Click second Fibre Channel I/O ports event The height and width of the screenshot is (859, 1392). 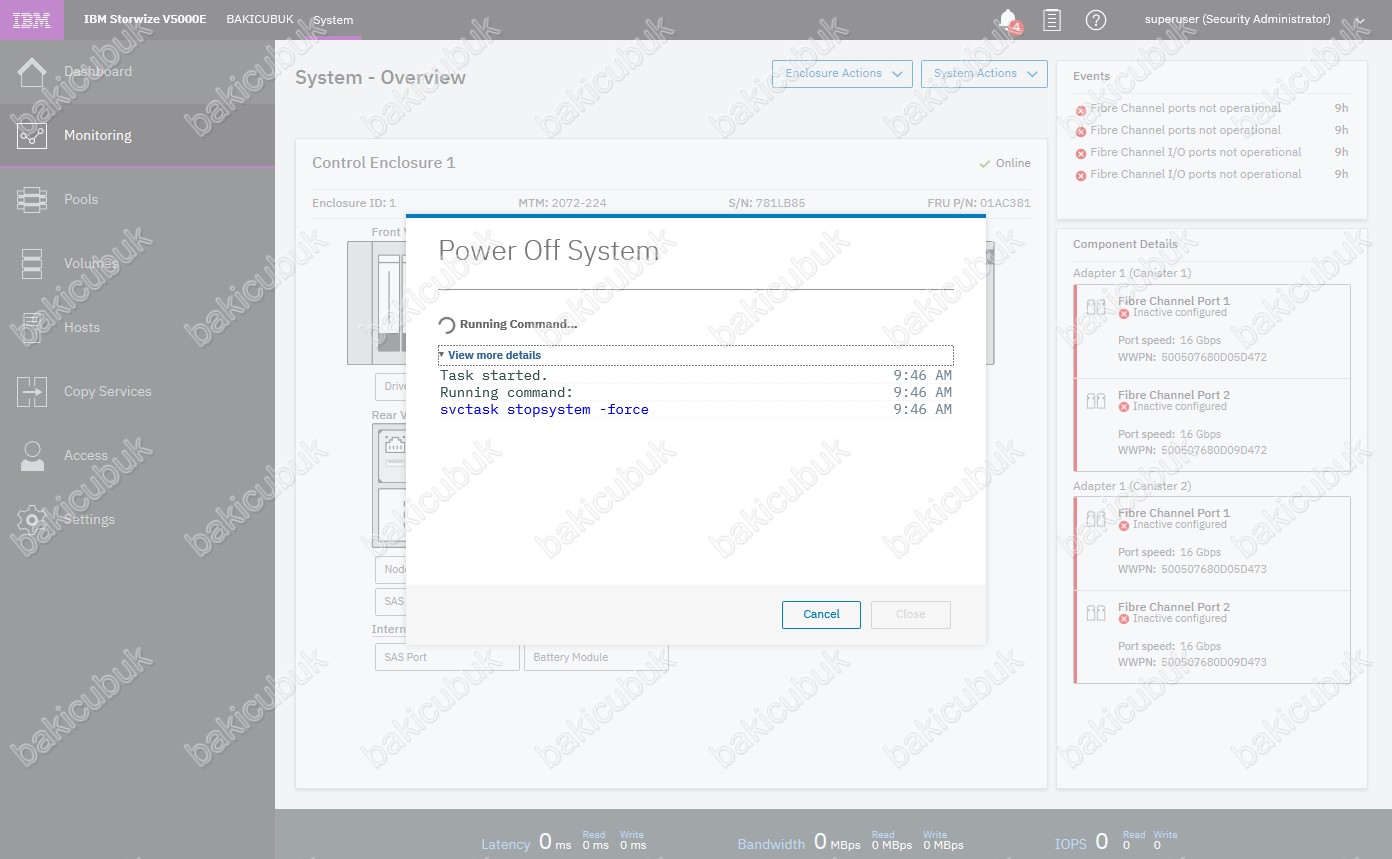[1196, 174]
